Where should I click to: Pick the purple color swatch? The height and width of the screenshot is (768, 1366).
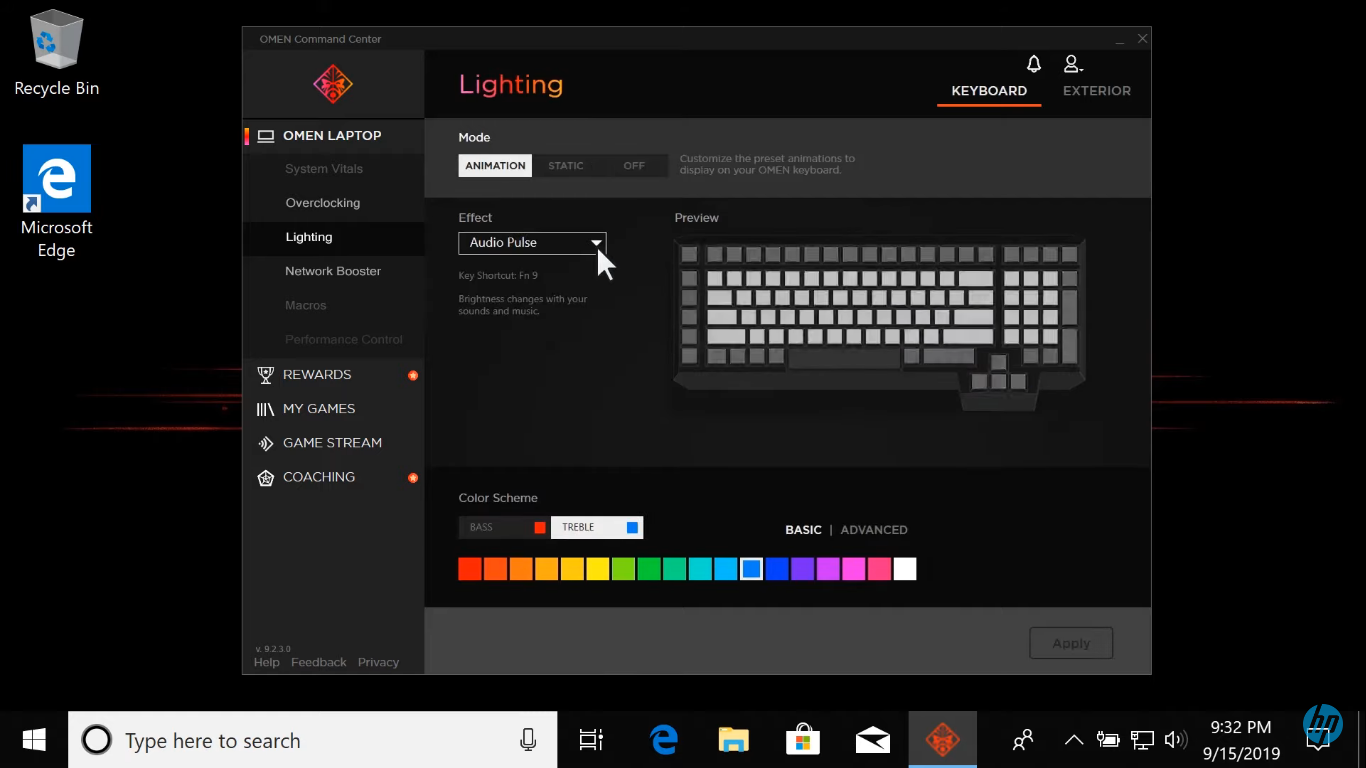click(x=803, y=569)
